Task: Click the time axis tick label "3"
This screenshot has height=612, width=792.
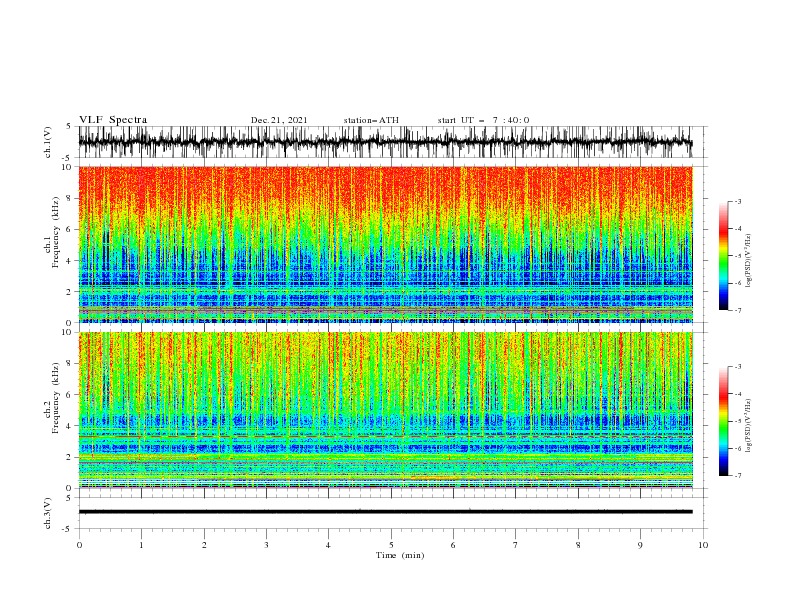Action: point(266,545)
